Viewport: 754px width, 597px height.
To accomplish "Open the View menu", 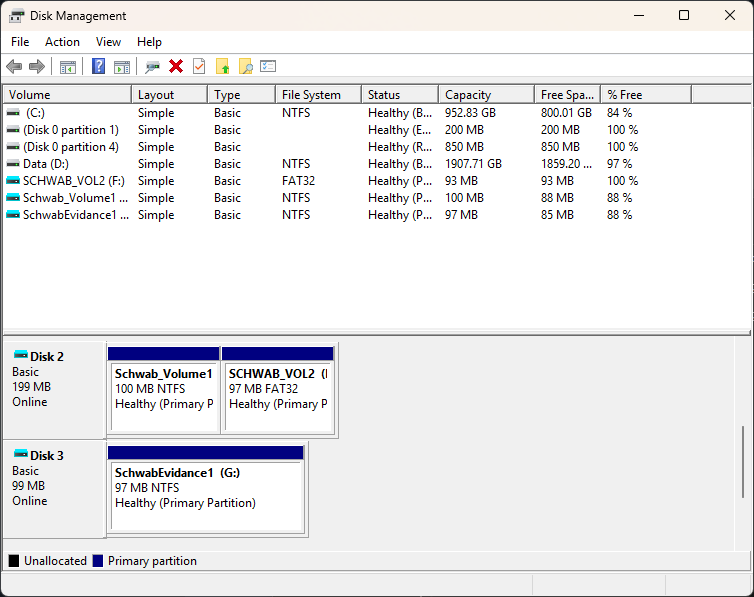I will tap(108, 42).
